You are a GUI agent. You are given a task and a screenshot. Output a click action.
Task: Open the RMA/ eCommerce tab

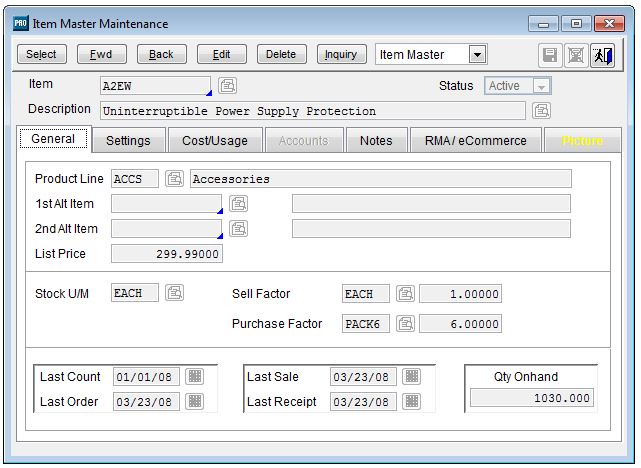pos(475,141)
